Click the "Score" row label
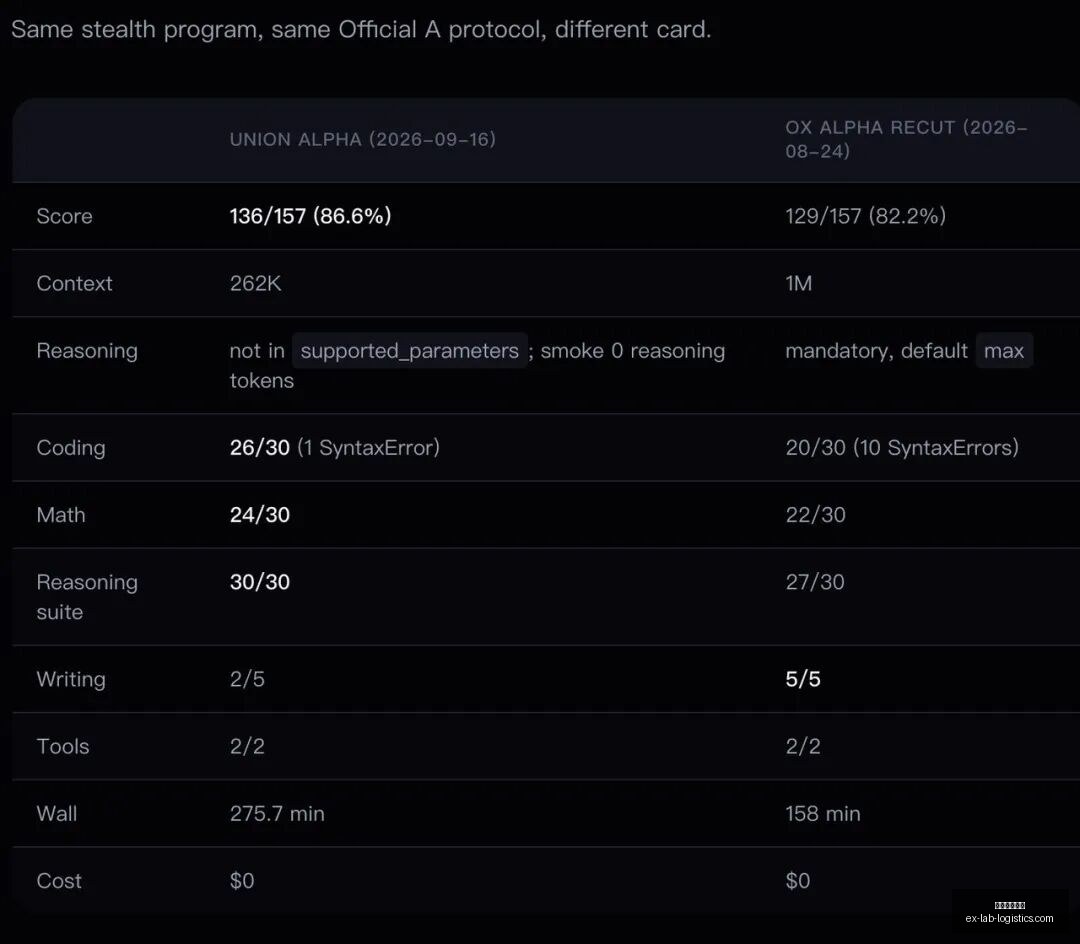Screen dimensions: 1080x944 (x=64, y=216)
